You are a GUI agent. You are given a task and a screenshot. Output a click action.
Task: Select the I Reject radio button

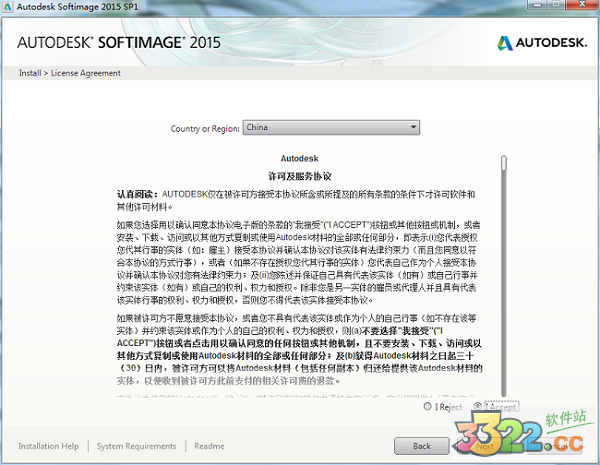(427, 406)
